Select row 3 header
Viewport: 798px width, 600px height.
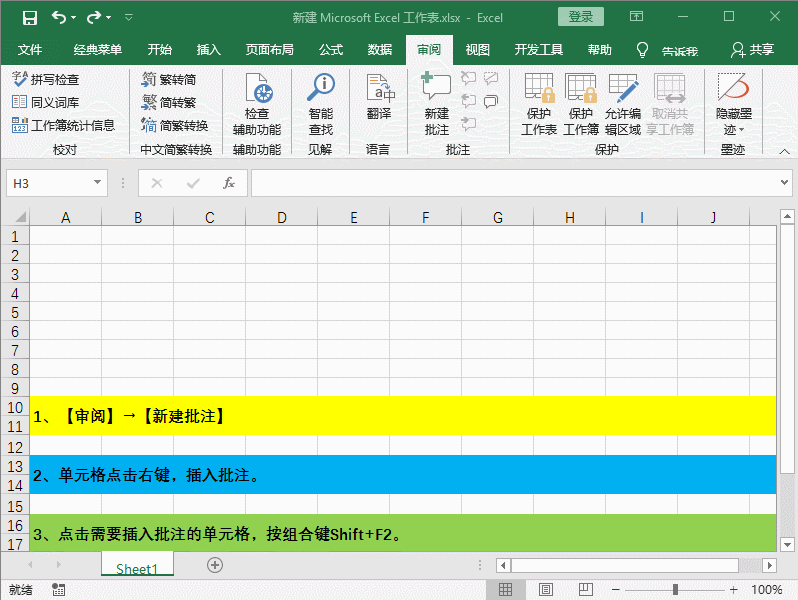click(15, 275)
